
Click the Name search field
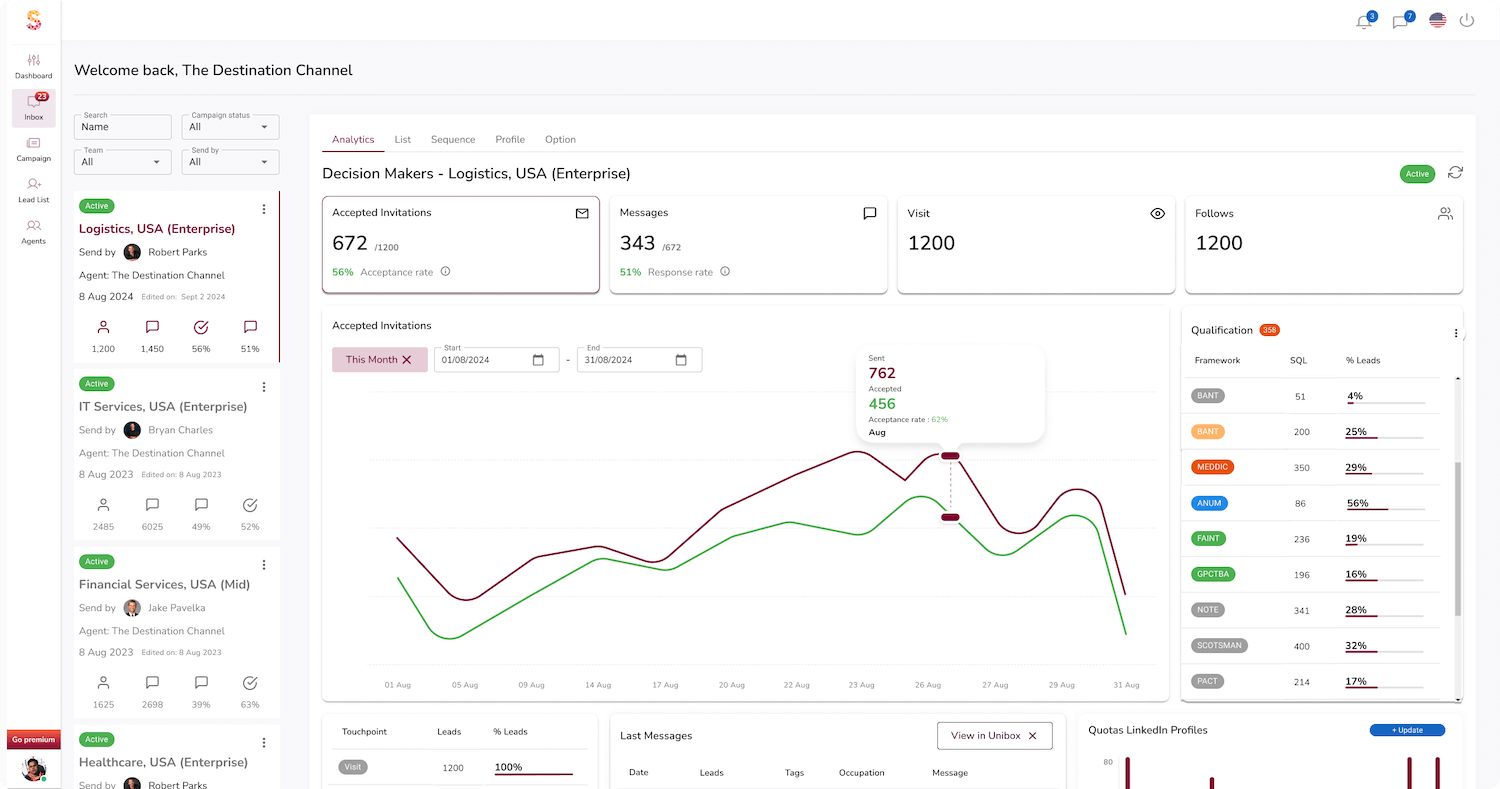(122, 126)
